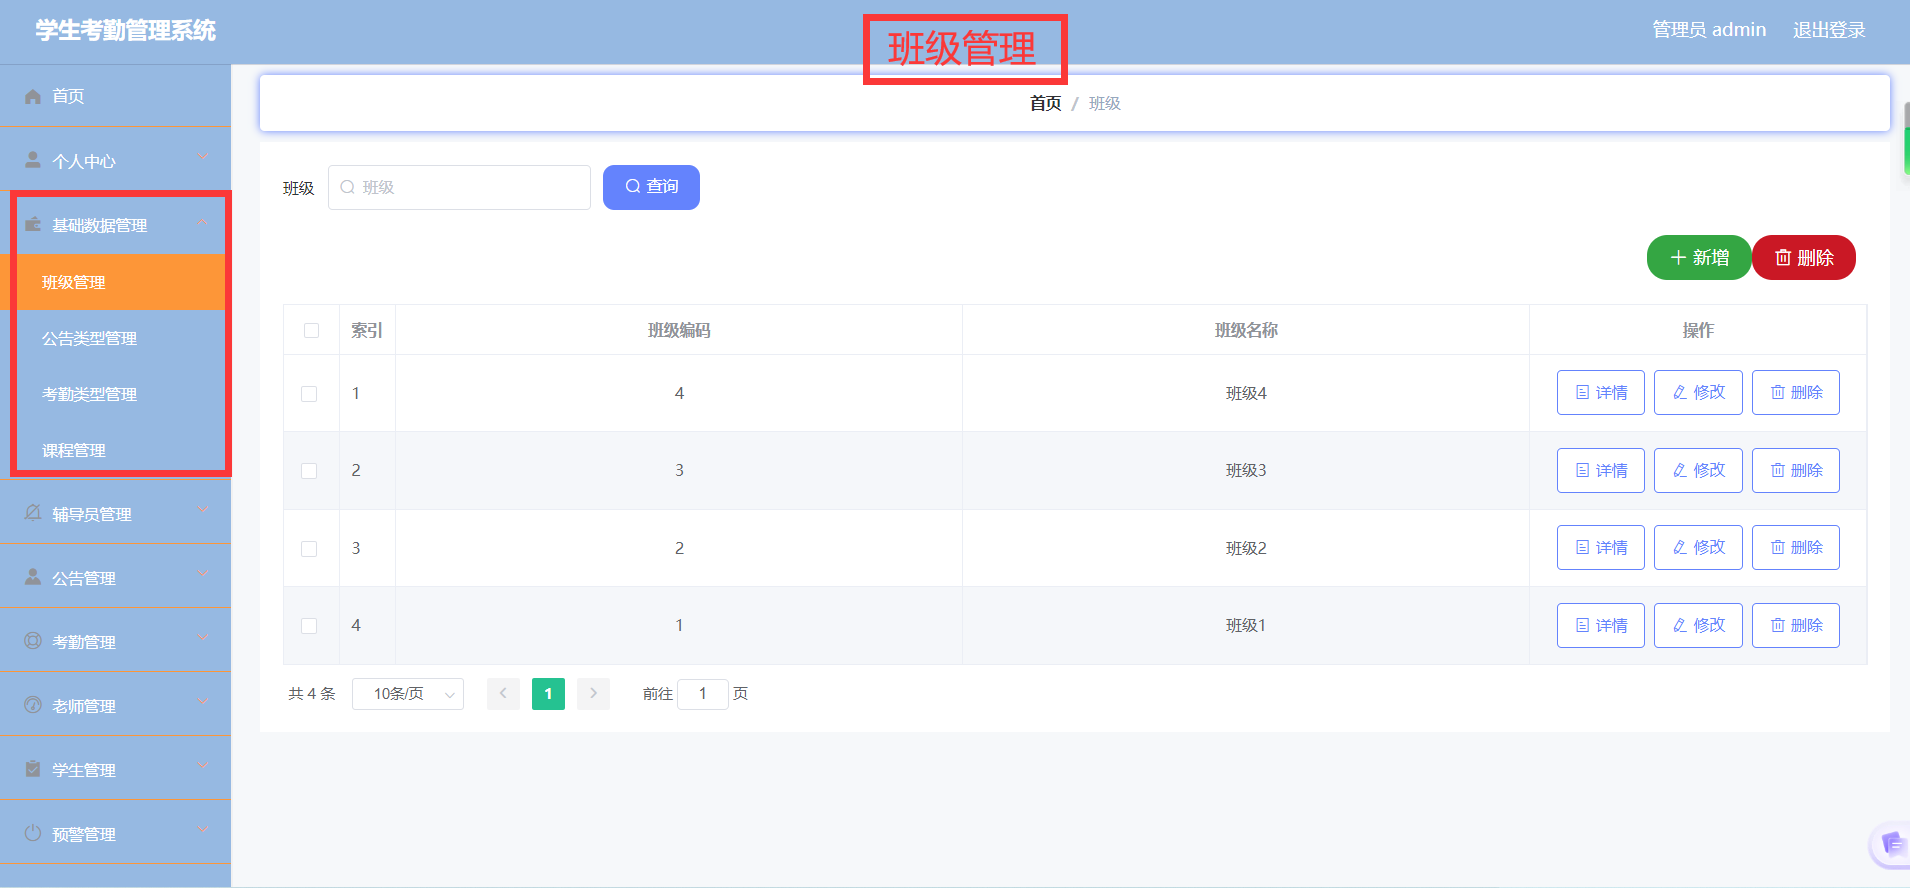The width and height of the screenshot is (1910, 888).
Task: Click the floating chat assistant icon
Action: point(1890,845)
